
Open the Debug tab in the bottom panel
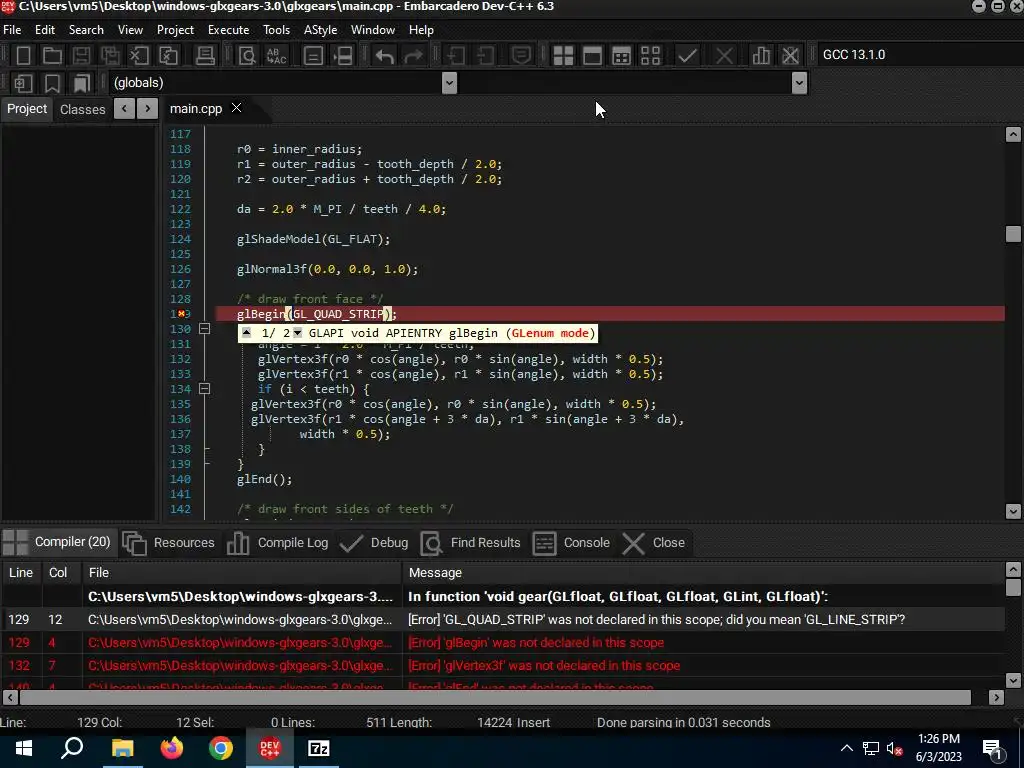pos(374,543)
